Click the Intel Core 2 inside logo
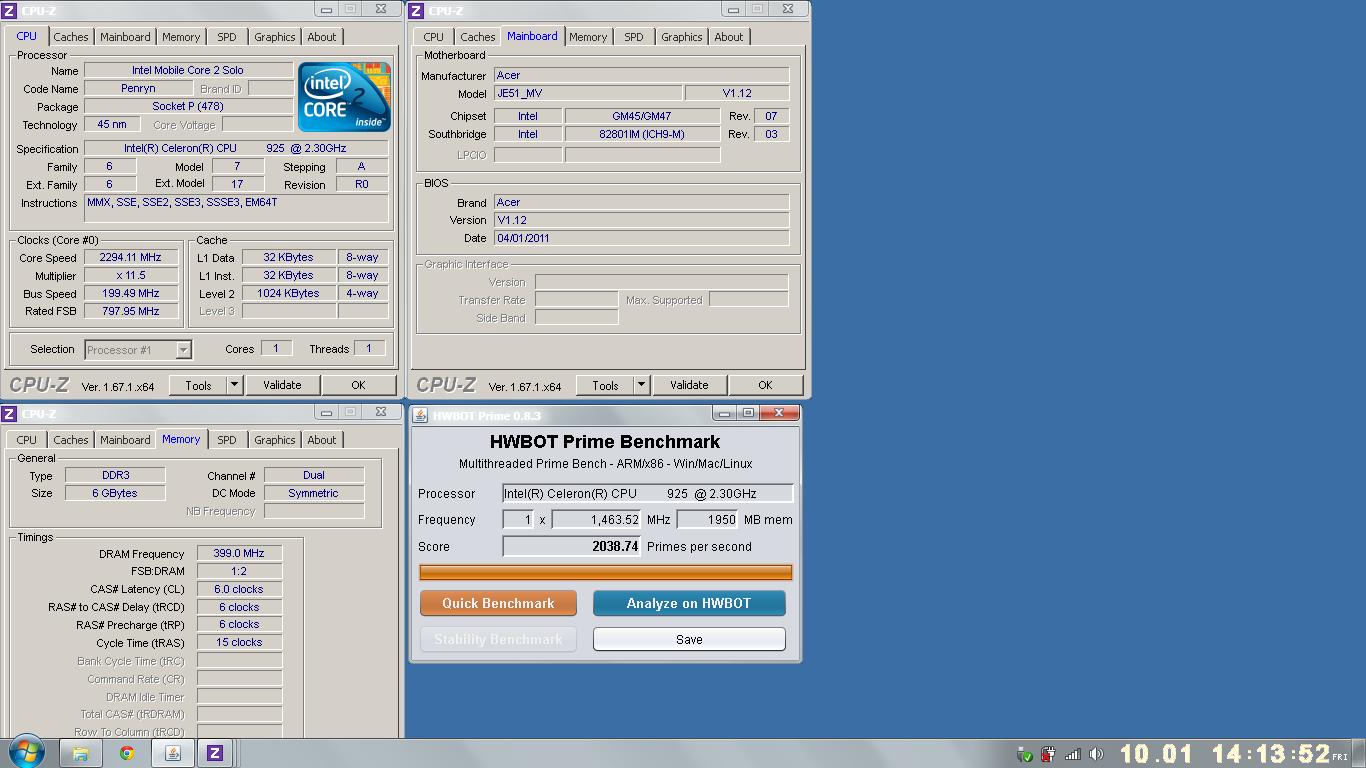This screenshot has height=768, width=1366. 344,97
